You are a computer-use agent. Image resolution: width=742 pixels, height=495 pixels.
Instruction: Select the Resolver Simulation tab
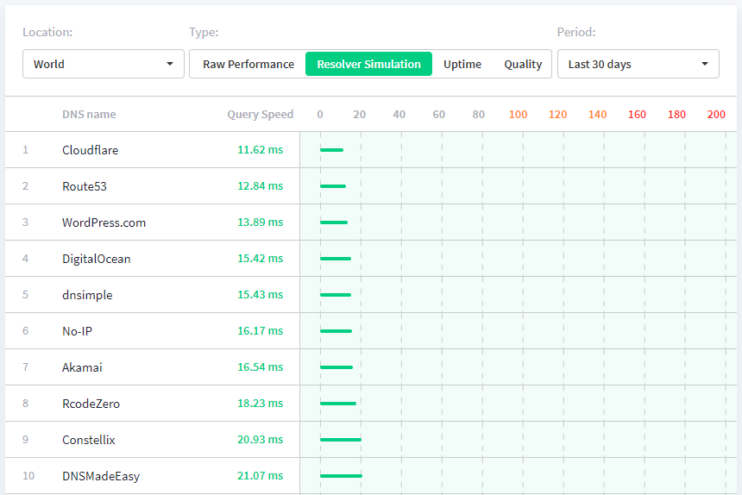(369, 64)
